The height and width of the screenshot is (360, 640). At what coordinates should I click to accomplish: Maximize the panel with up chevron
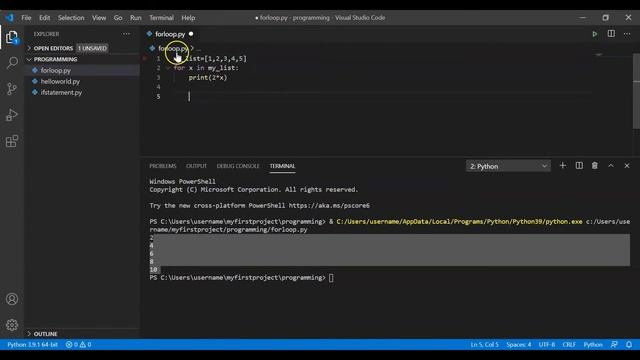[611, 166]
